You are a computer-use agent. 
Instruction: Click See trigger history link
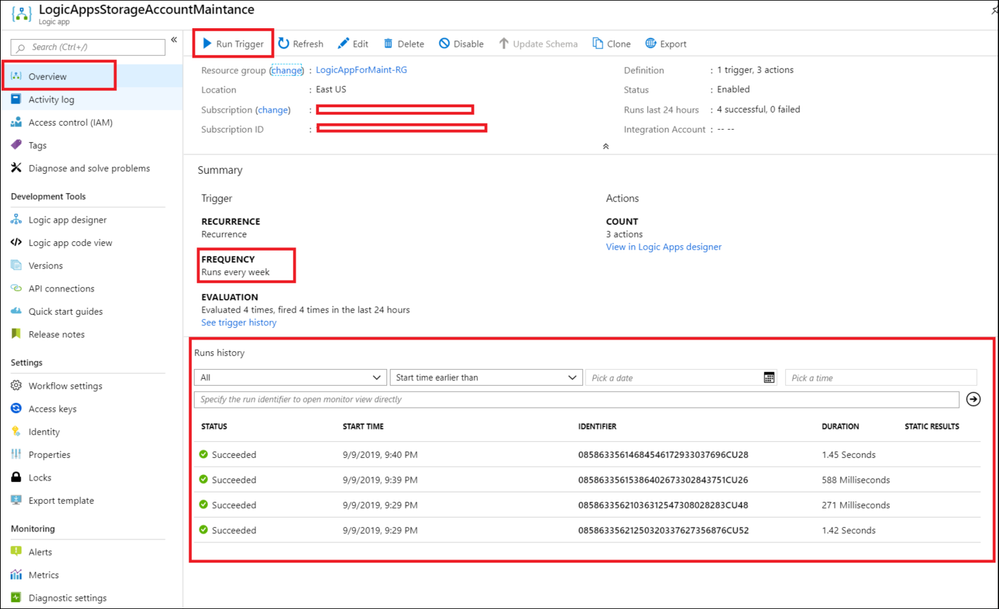pyautogui.click(x=239, y=323)
